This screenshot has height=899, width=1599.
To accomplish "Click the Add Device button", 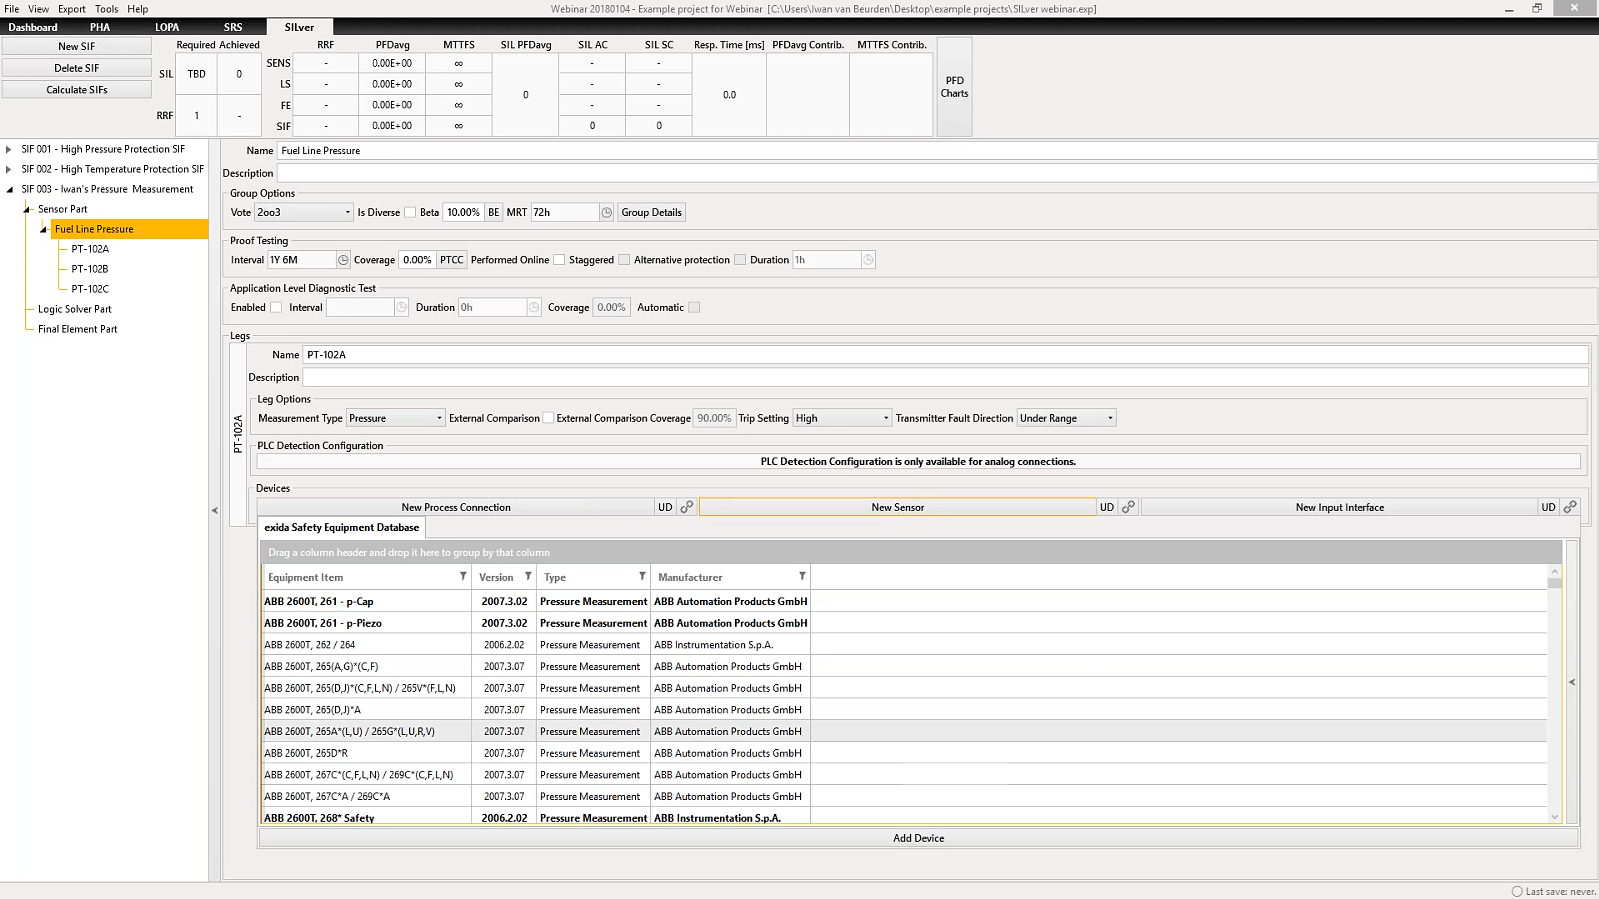I will pos(918,838).
